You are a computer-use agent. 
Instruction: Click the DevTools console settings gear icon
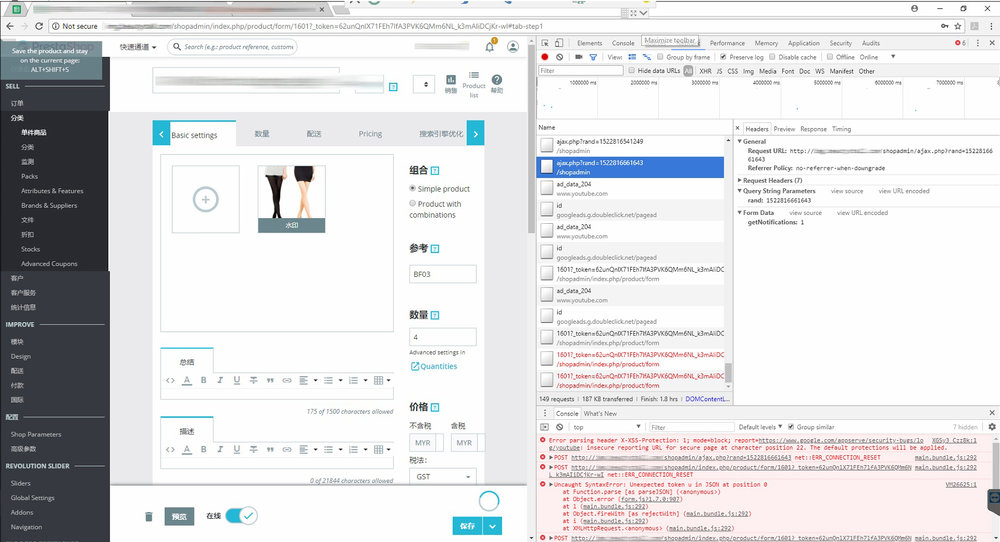point(992,427)
